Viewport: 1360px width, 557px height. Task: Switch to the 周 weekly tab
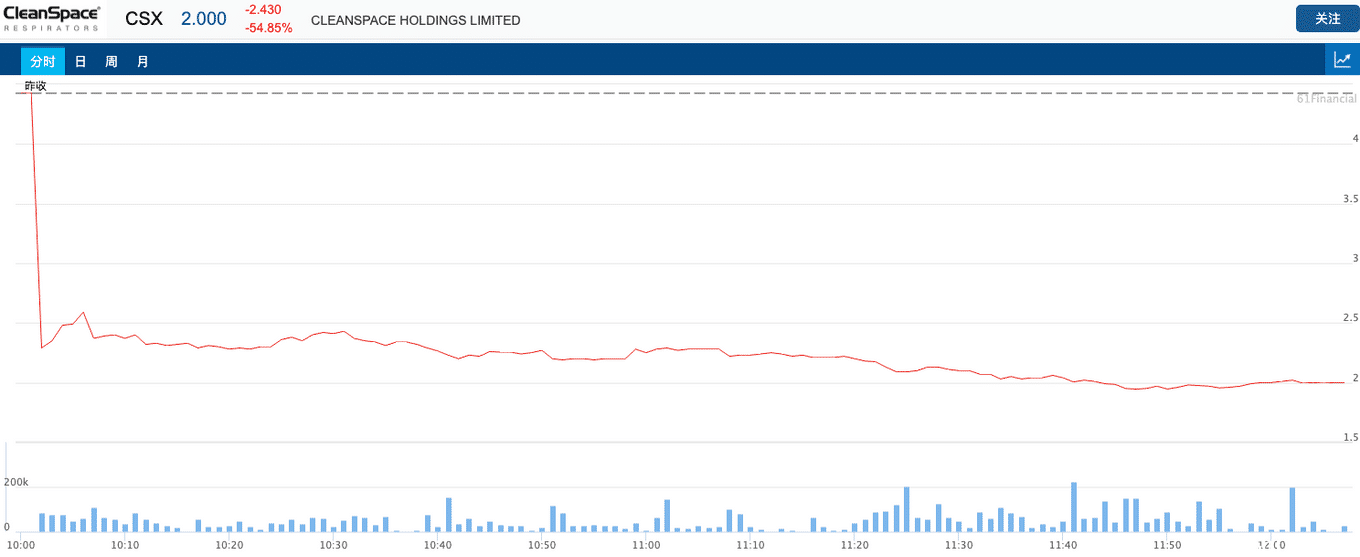(112, 61)
